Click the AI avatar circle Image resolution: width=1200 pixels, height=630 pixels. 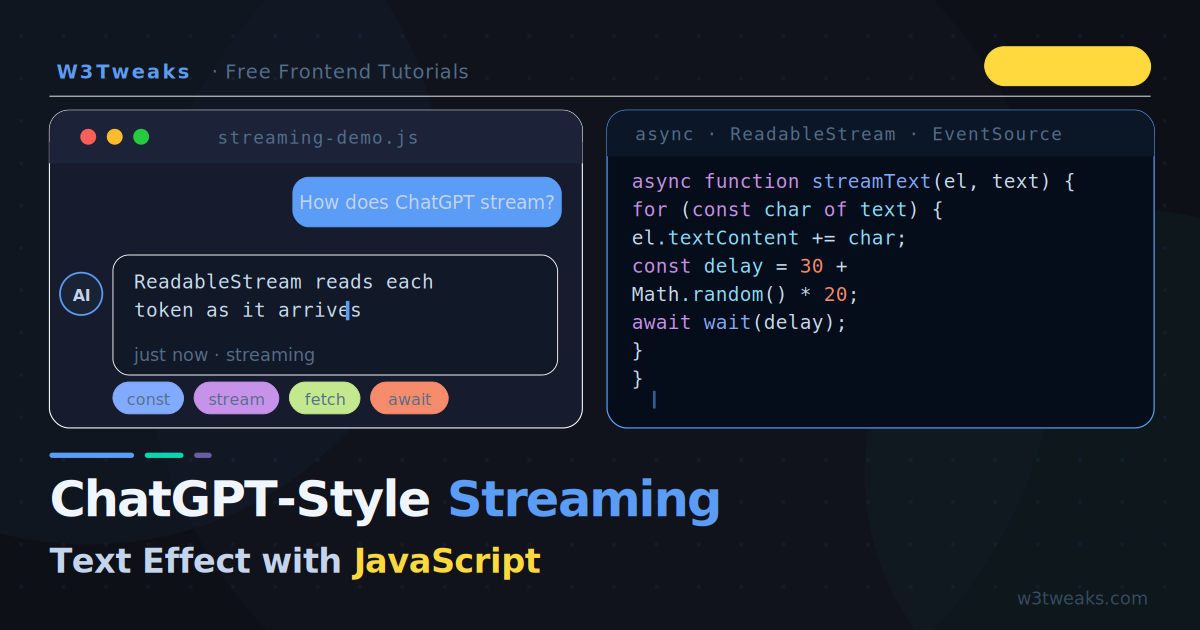[x=81, y=295]
